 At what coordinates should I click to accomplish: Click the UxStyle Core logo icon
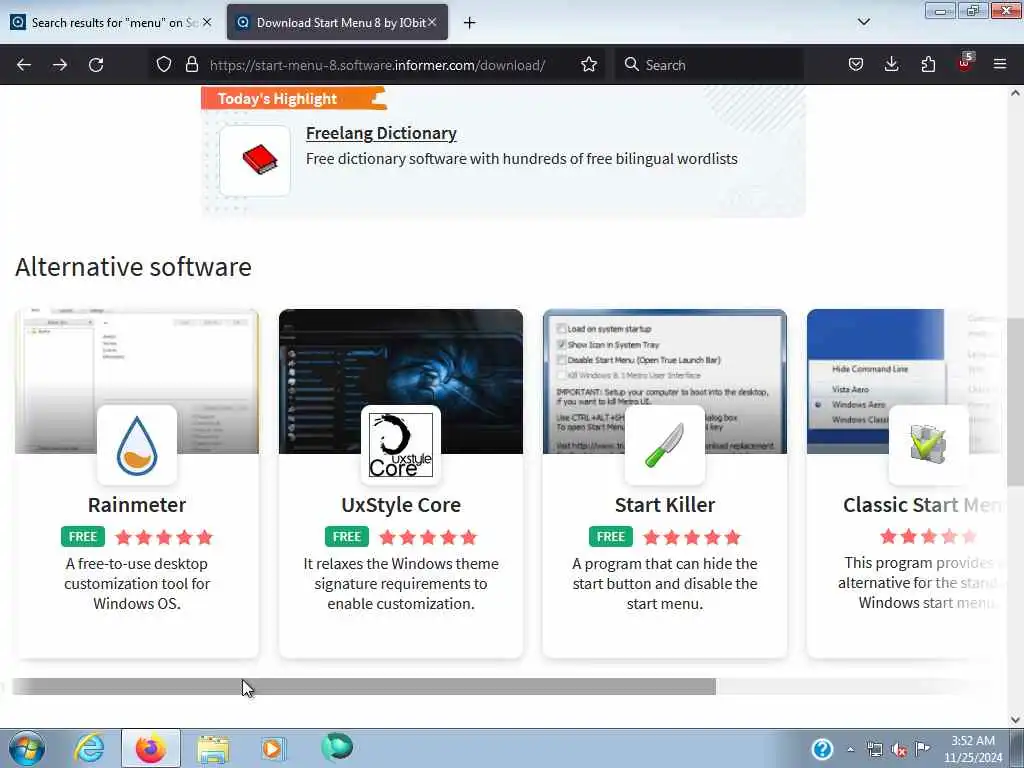coord(401,445)
